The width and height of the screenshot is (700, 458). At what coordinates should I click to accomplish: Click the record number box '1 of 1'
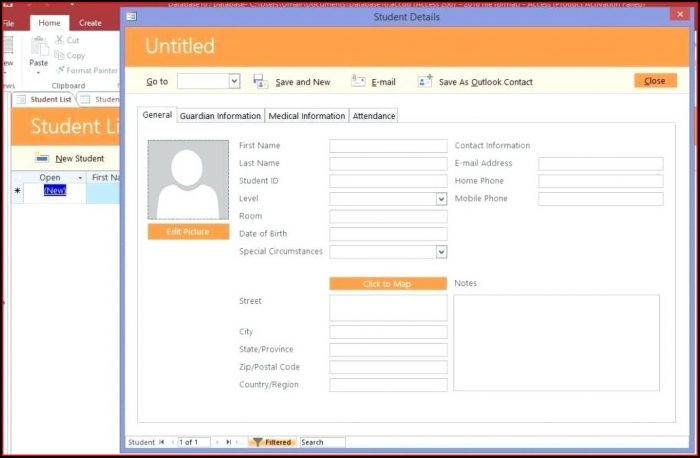193,442
